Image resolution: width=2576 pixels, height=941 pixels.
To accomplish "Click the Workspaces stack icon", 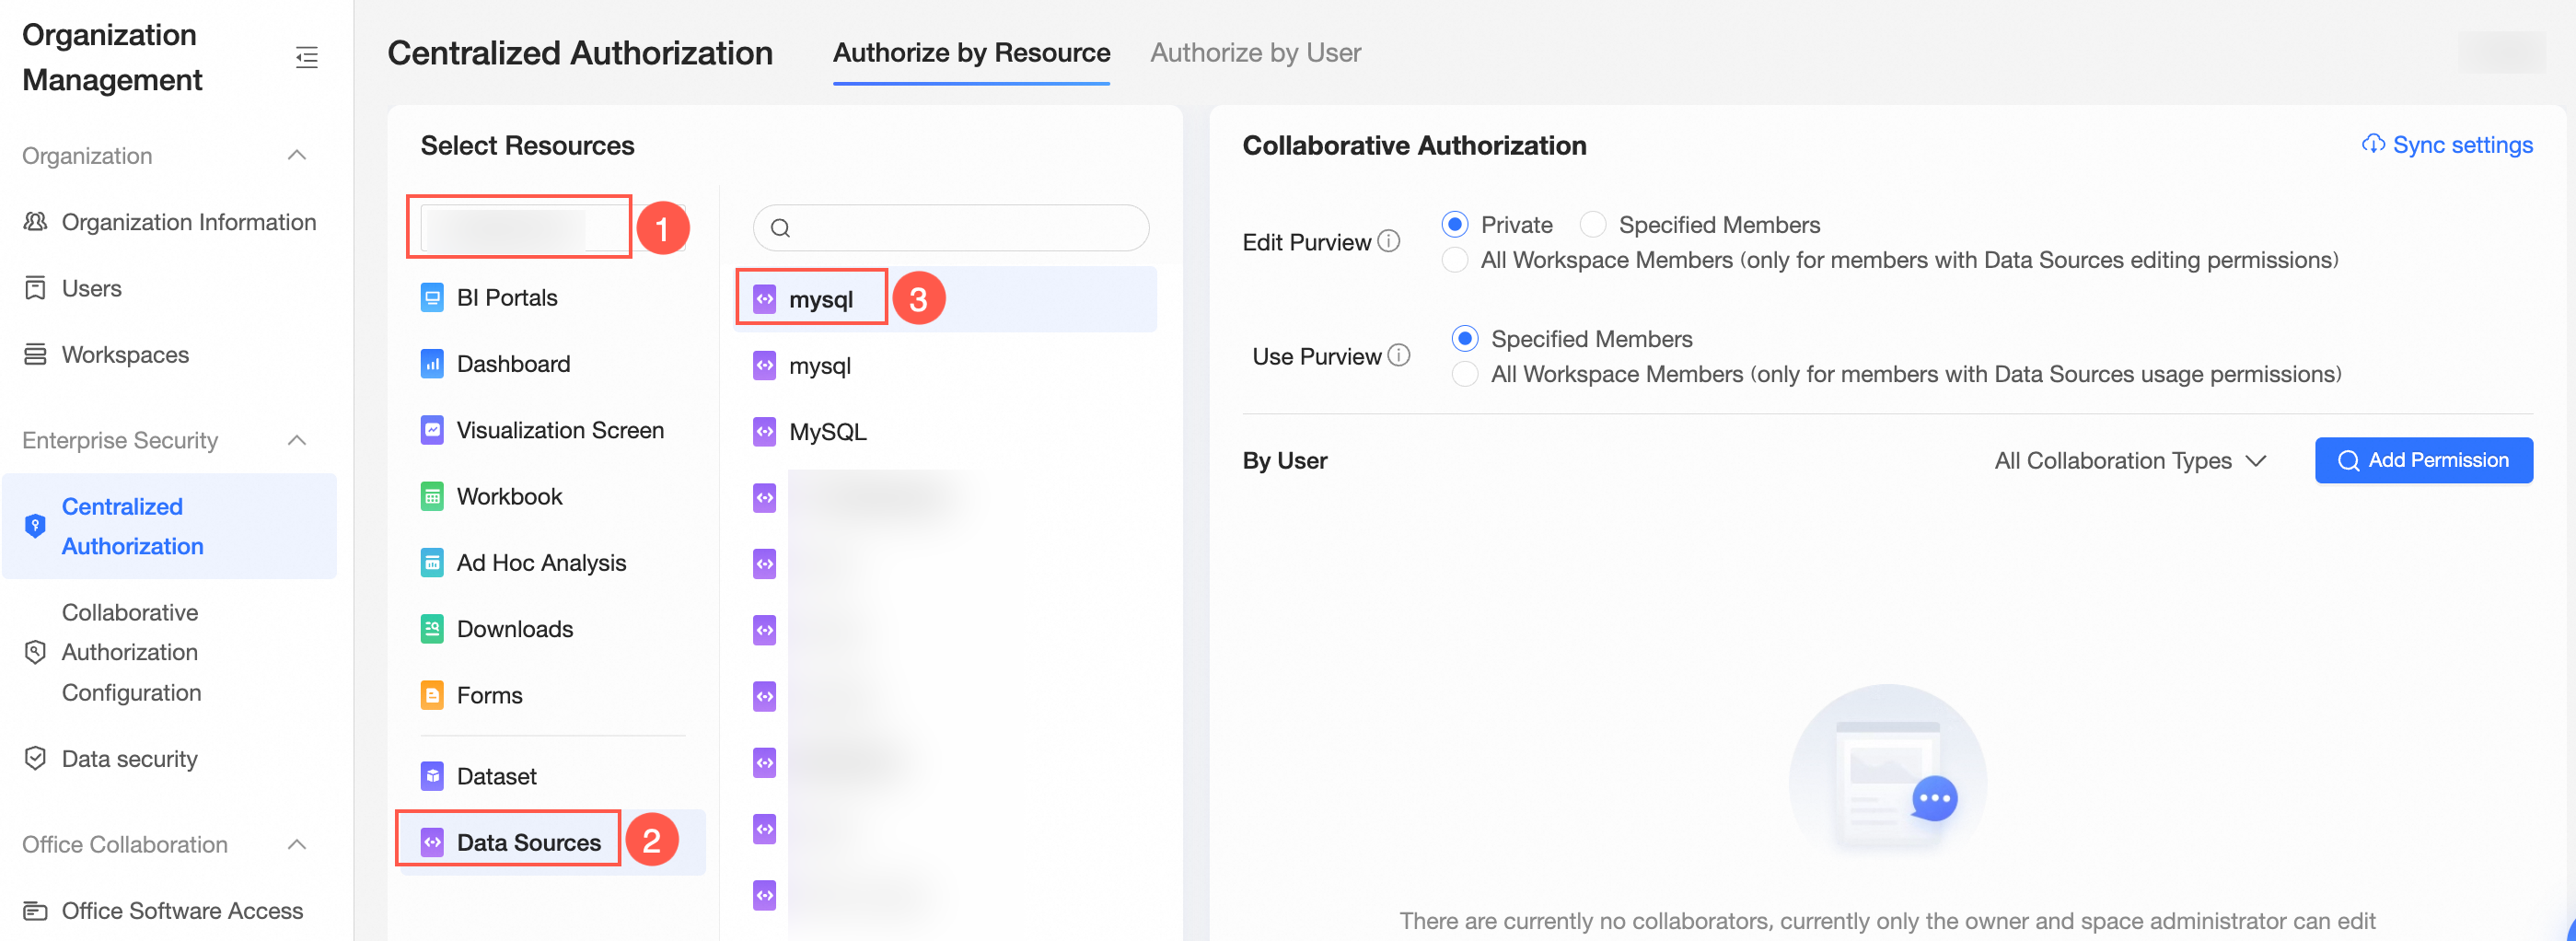I will (35, 355).
